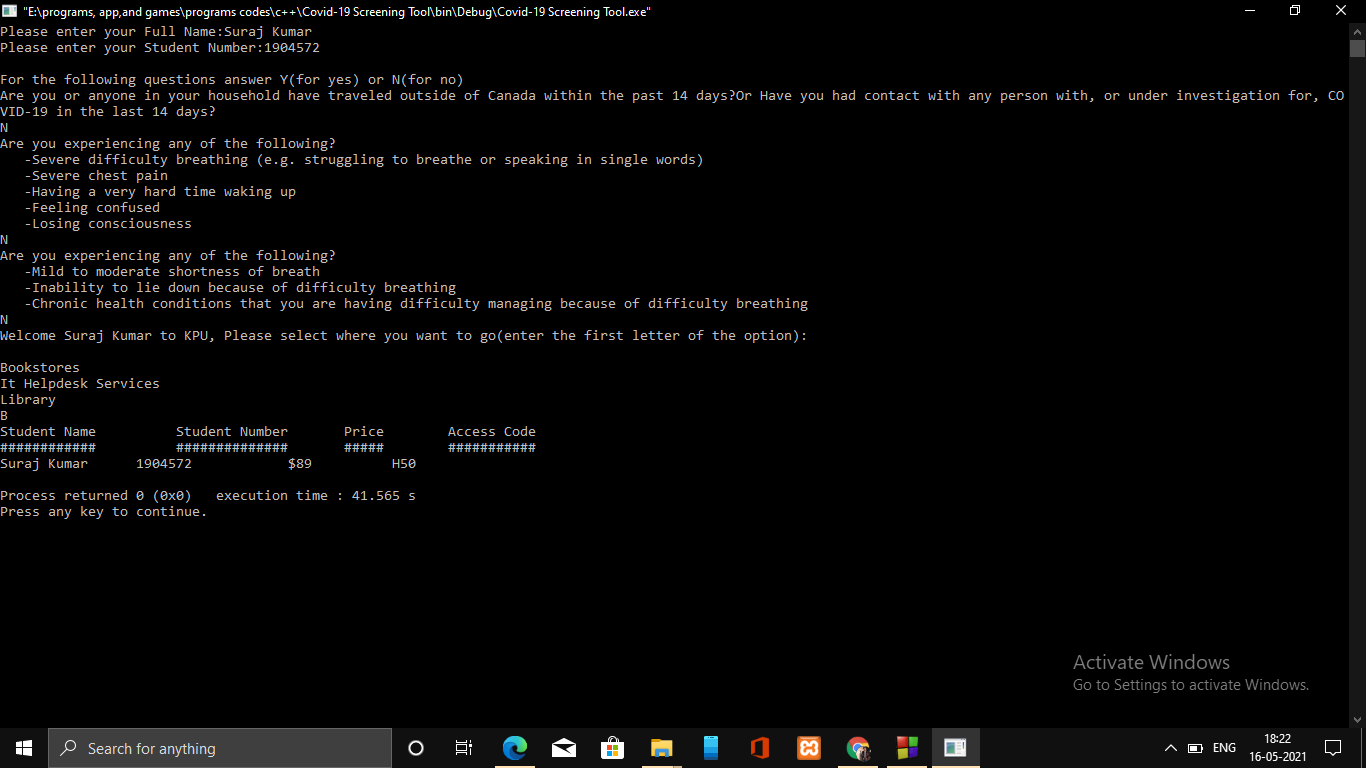Open Google Chrome
The image size is (1366, 768).
[x=857, y=747]
